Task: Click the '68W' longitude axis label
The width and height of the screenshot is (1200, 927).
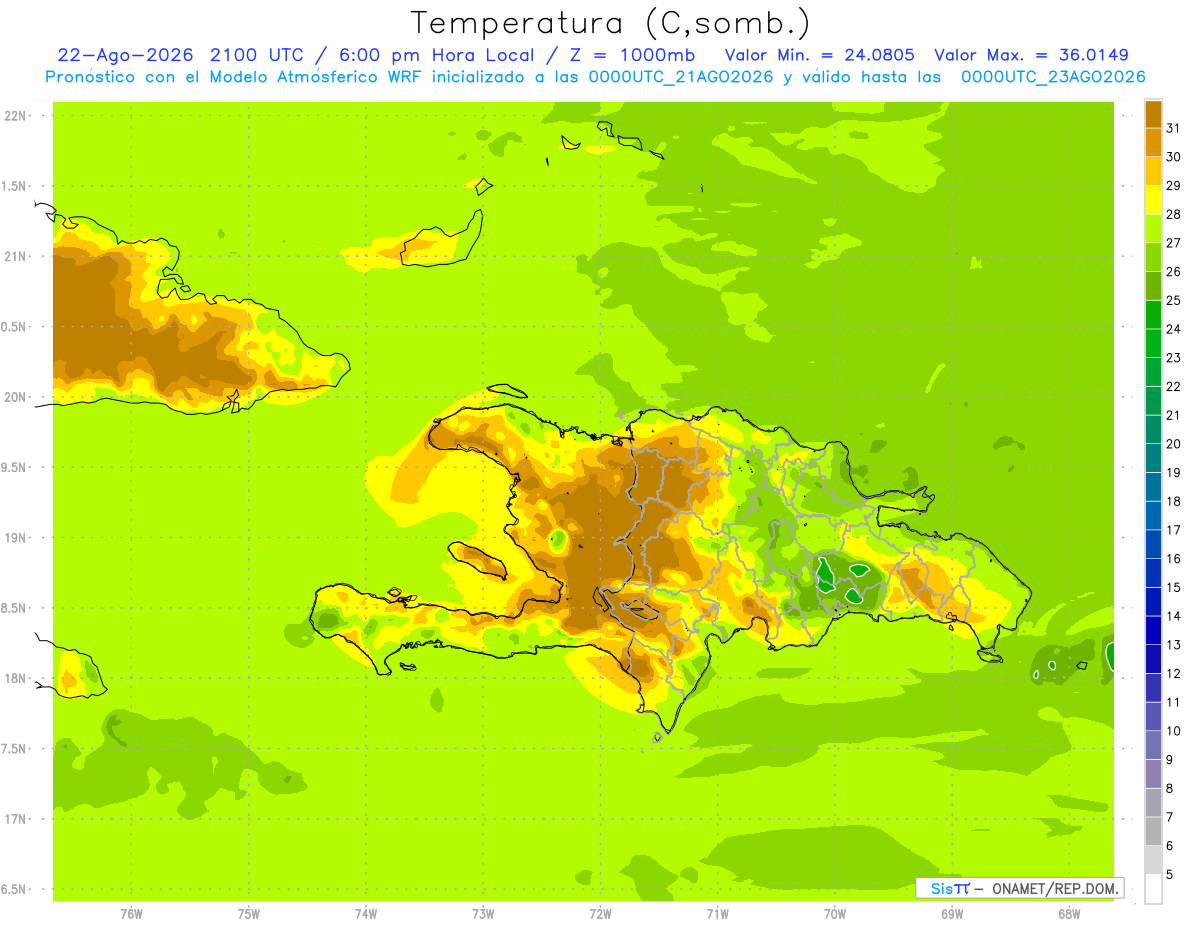Action: (1068, 914)
